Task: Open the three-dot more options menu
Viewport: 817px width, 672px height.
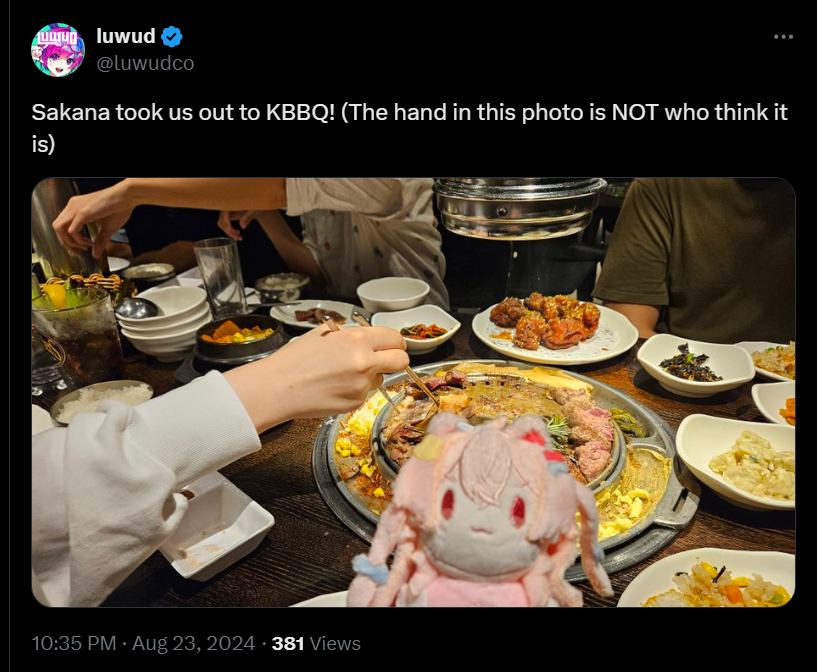Action: [783, 36]
